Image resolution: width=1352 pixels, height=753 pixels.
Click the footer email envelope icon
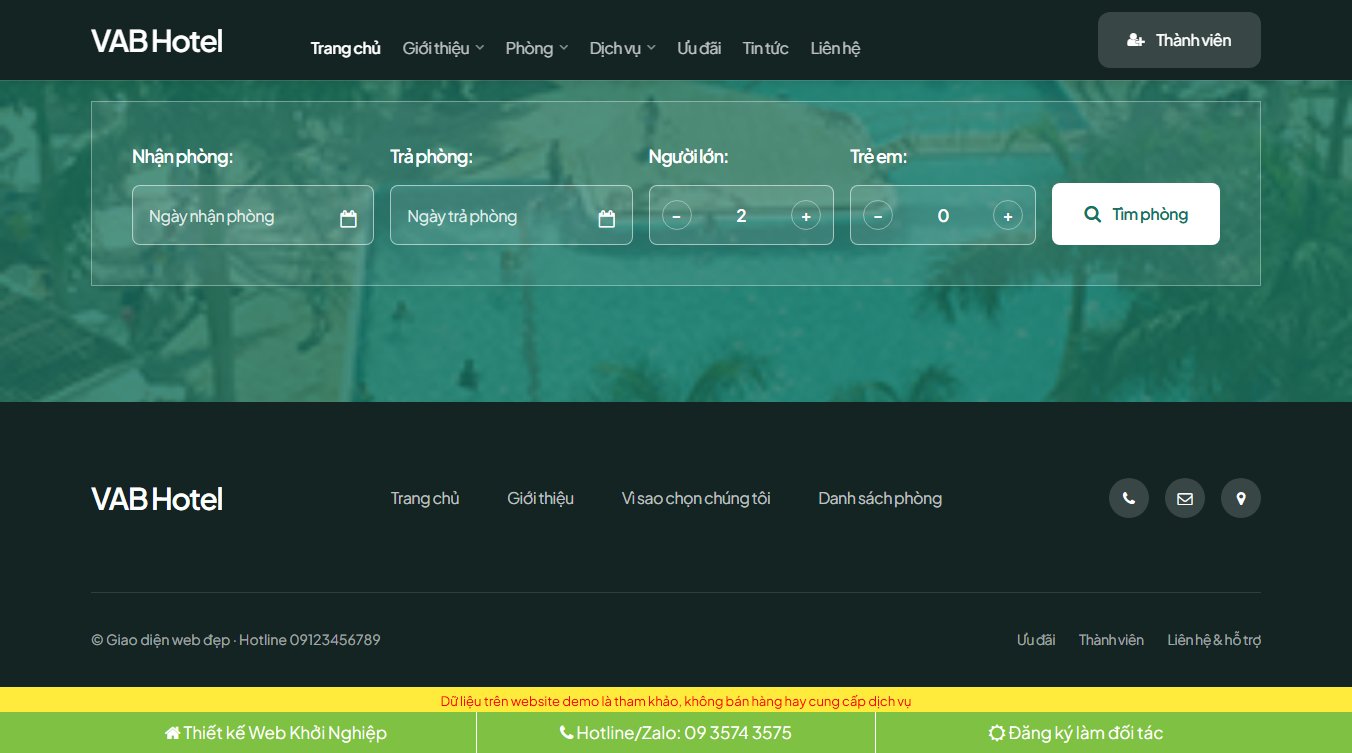(1185, 498)
